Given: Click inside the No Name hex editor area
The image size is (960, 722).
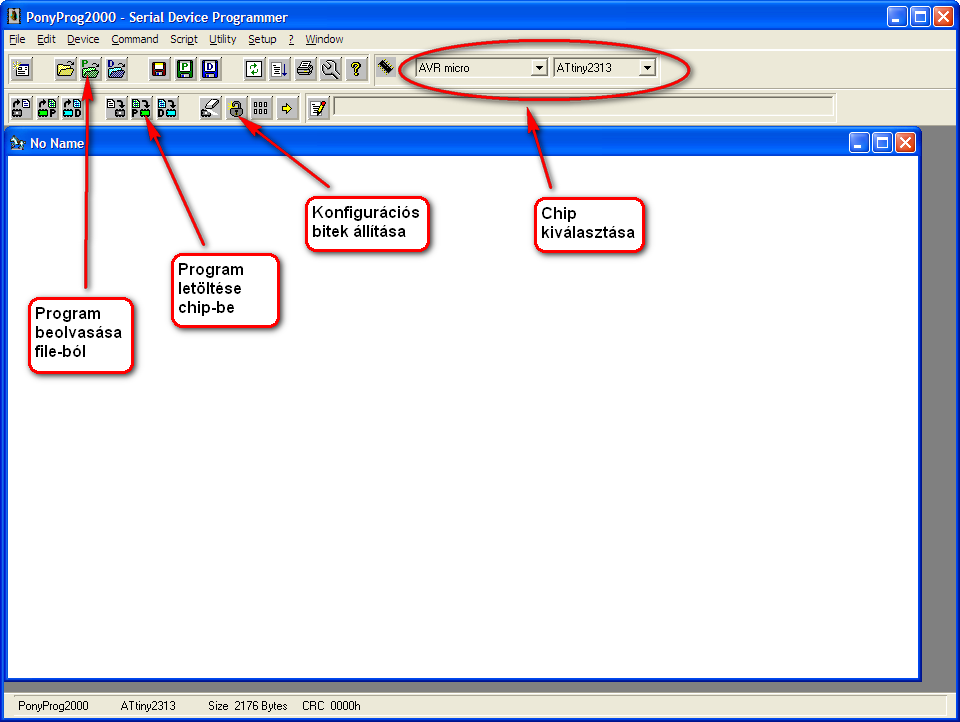Looking at the screenshot, I should [x=463, y=416].
